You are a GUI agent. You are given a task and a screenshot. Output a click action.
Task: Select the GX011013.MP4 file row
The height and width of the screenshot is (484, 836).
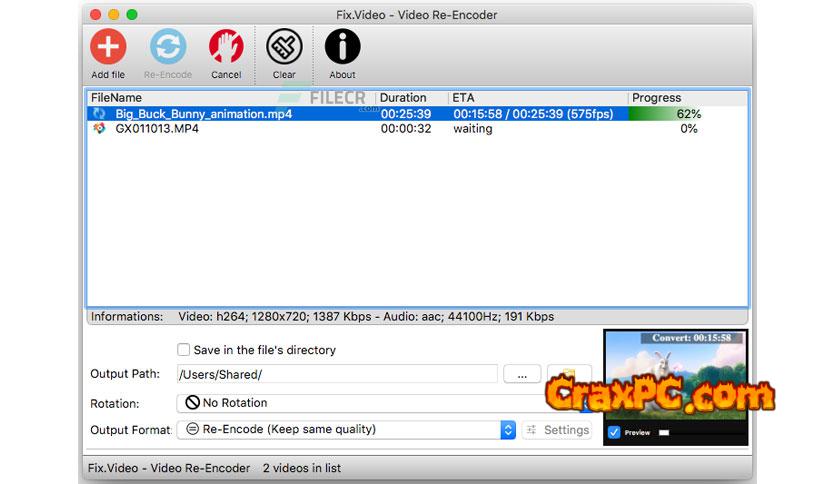[417, 128]
